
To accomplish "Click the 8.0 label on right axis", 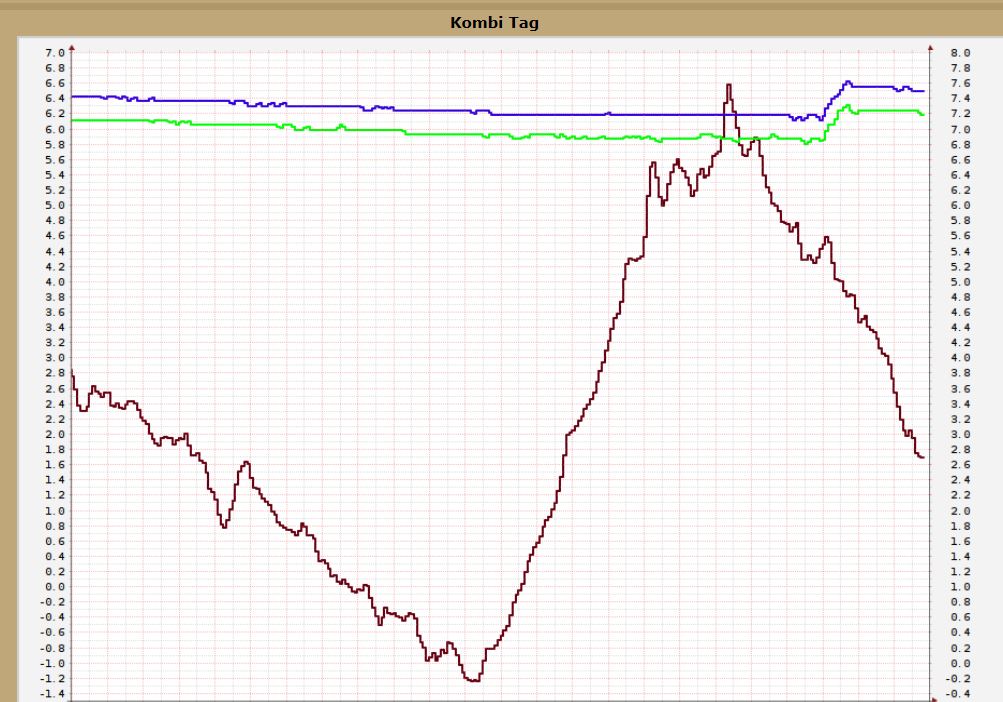I will (959, 53).
